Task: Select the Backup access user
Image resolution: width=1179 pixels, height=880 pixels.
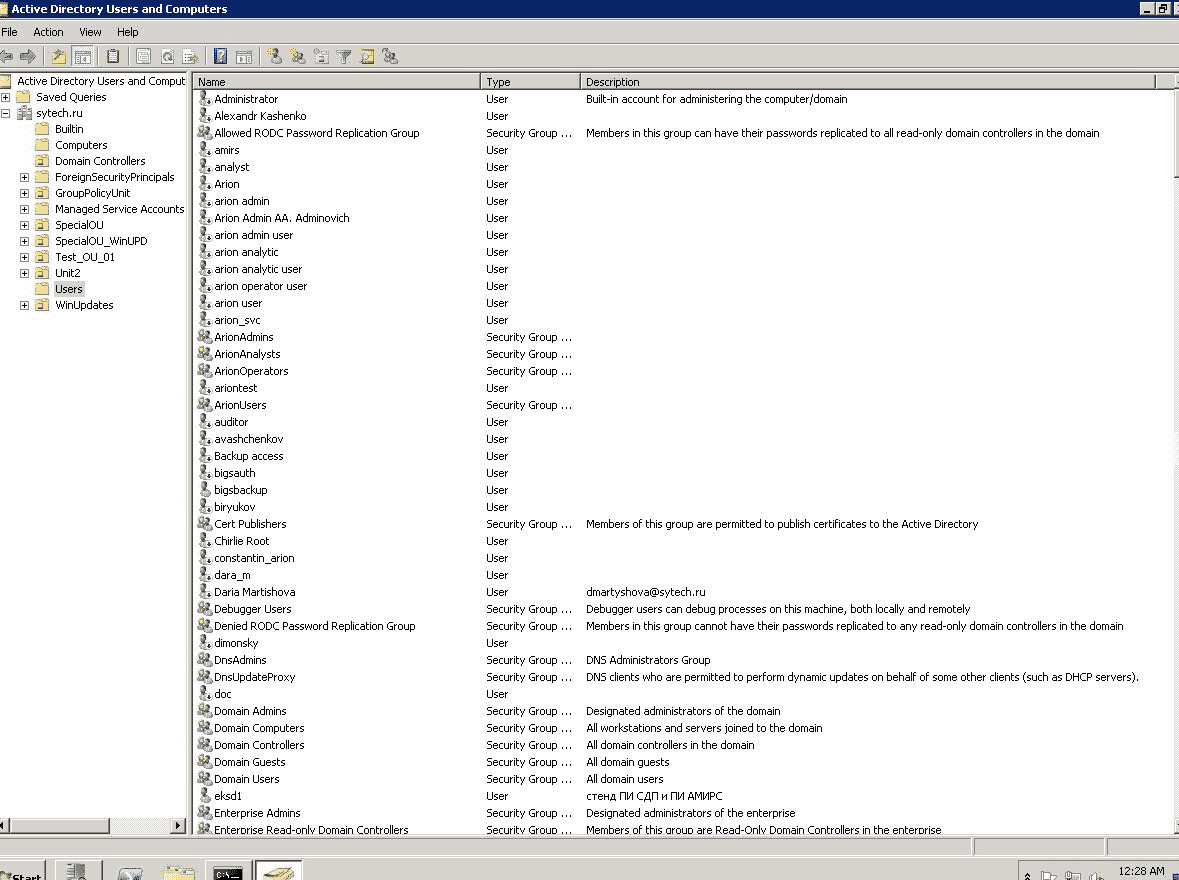Action: click(249, 456)
